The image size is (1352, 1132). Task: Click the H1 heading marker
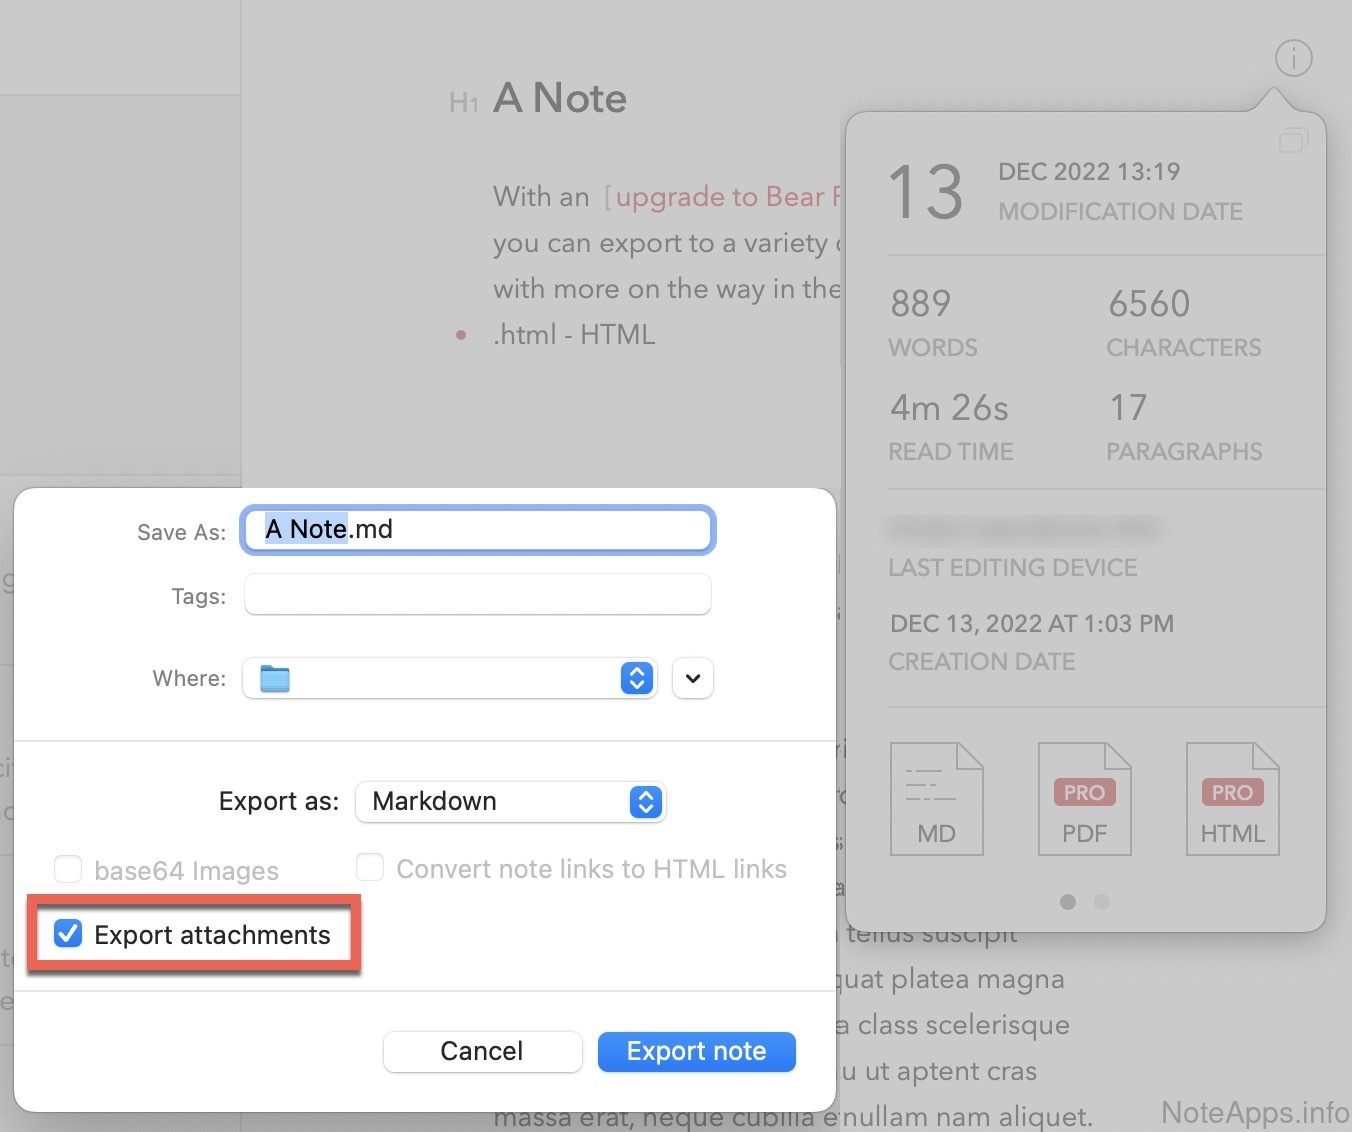(463, 102)
